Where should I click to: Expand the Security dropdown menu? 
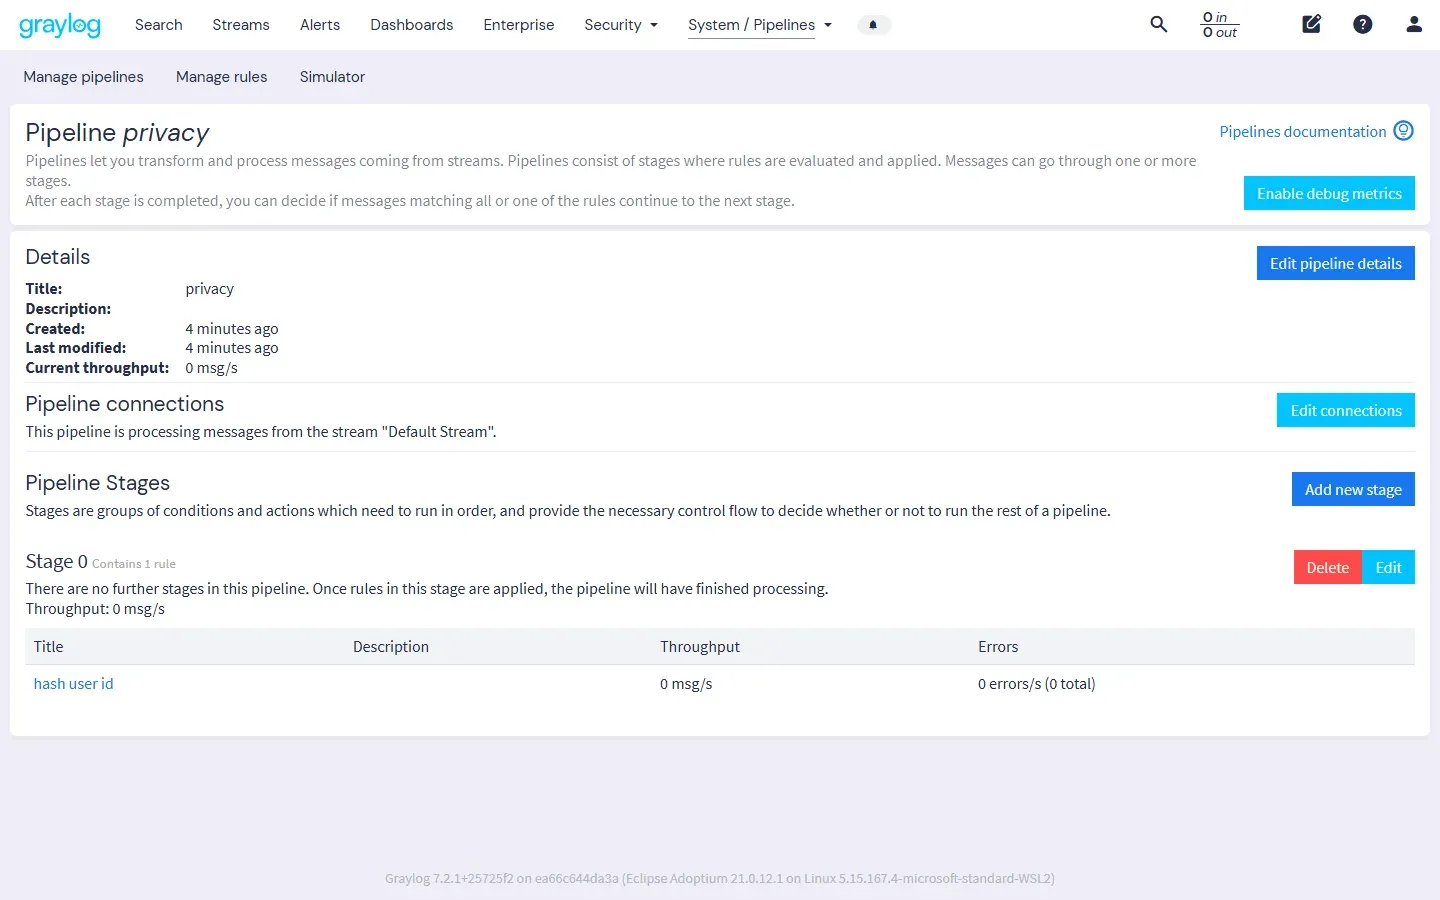tap(621, 25)
